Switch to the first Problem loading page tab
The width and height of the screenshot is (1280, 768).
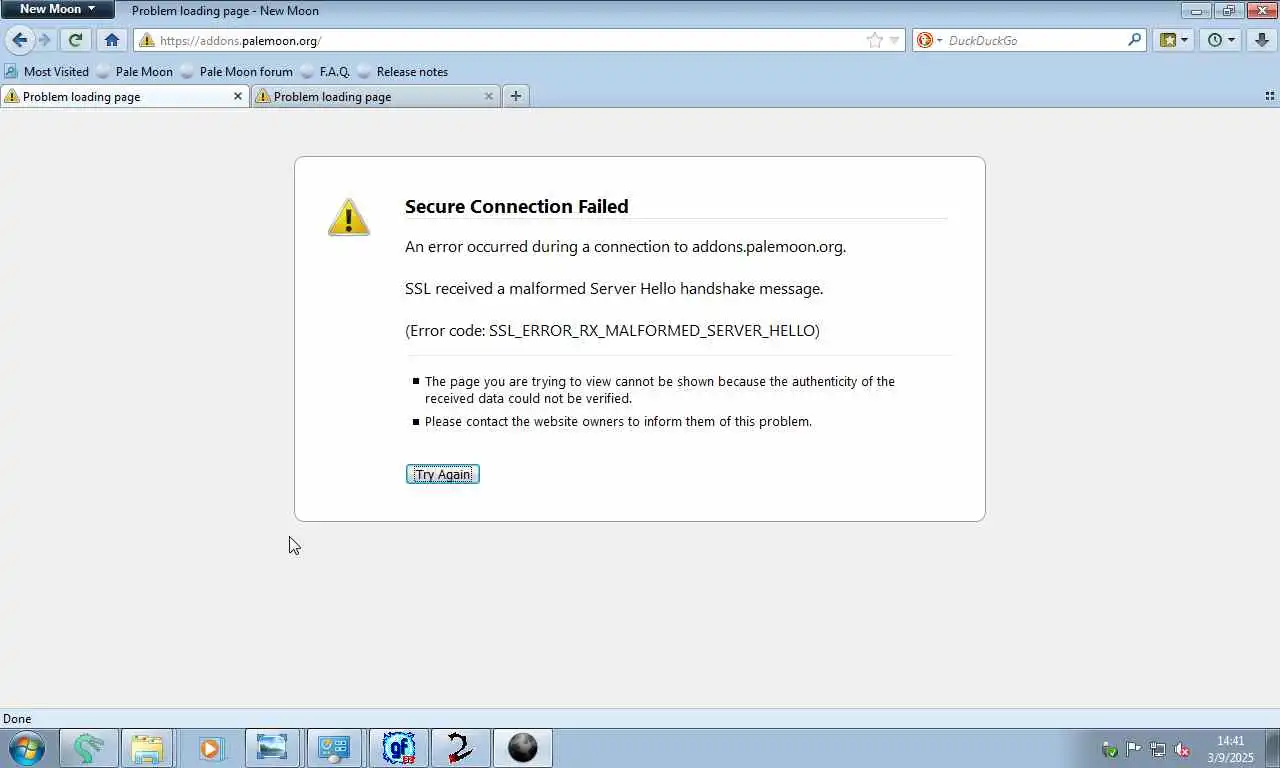tap(125, 97)
